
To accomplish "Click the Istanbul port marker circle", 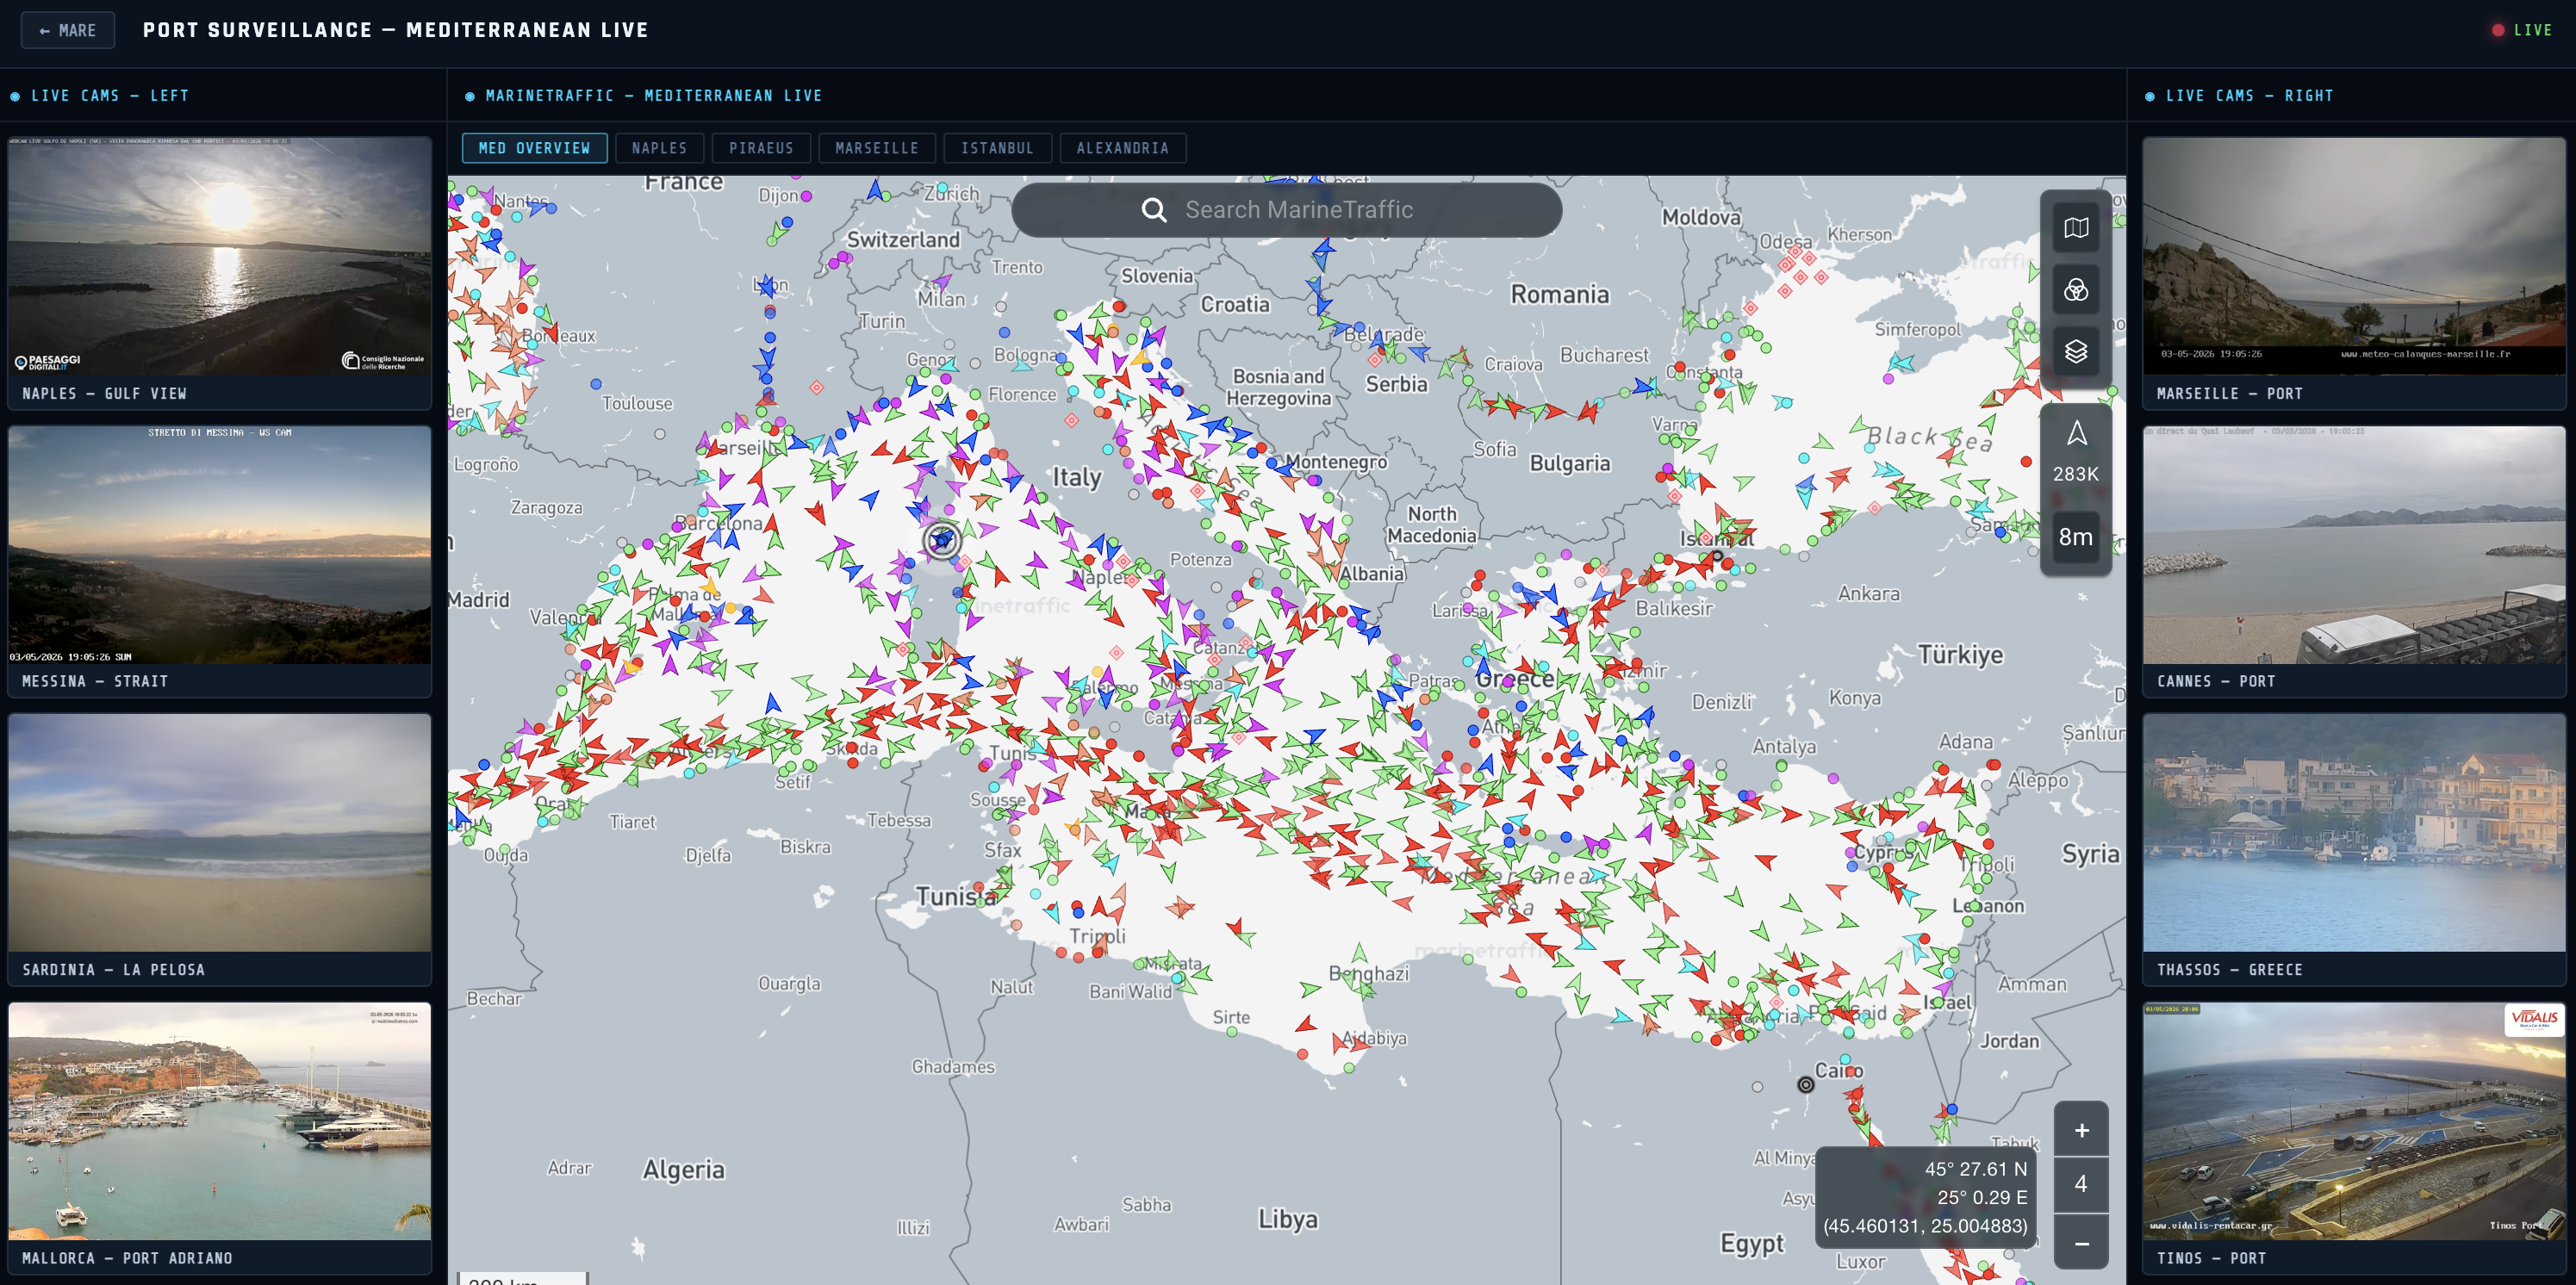I will click(1717, 556).
